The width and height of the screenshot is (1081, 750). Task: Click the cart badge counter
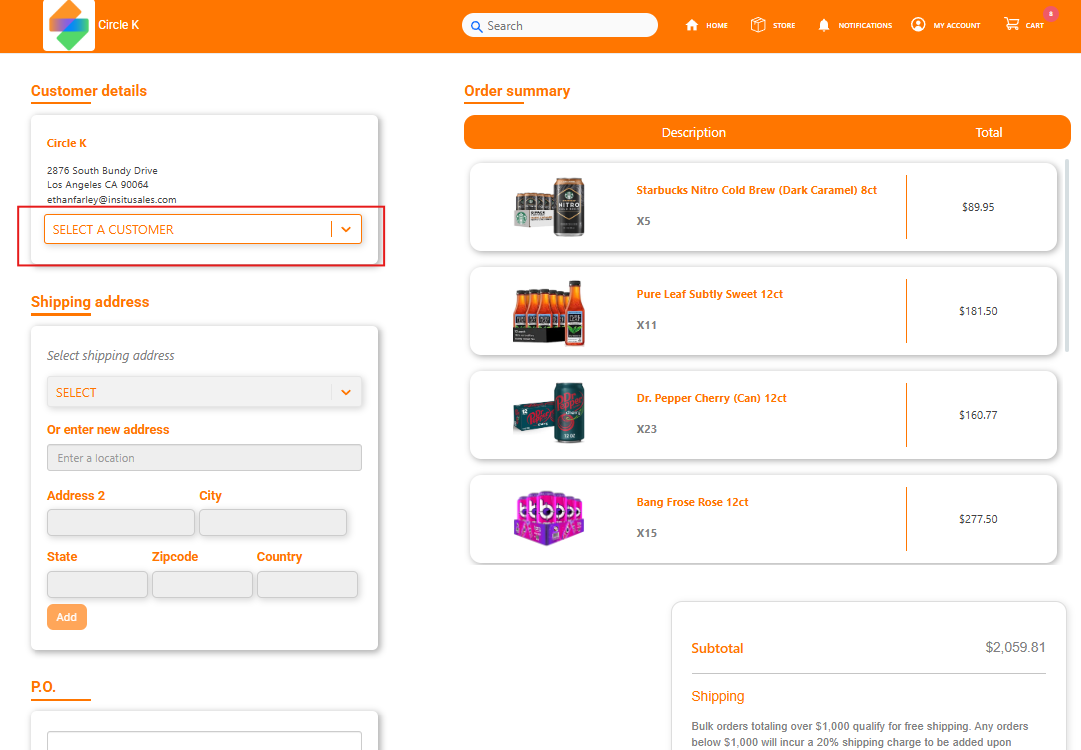[1051, 13]
